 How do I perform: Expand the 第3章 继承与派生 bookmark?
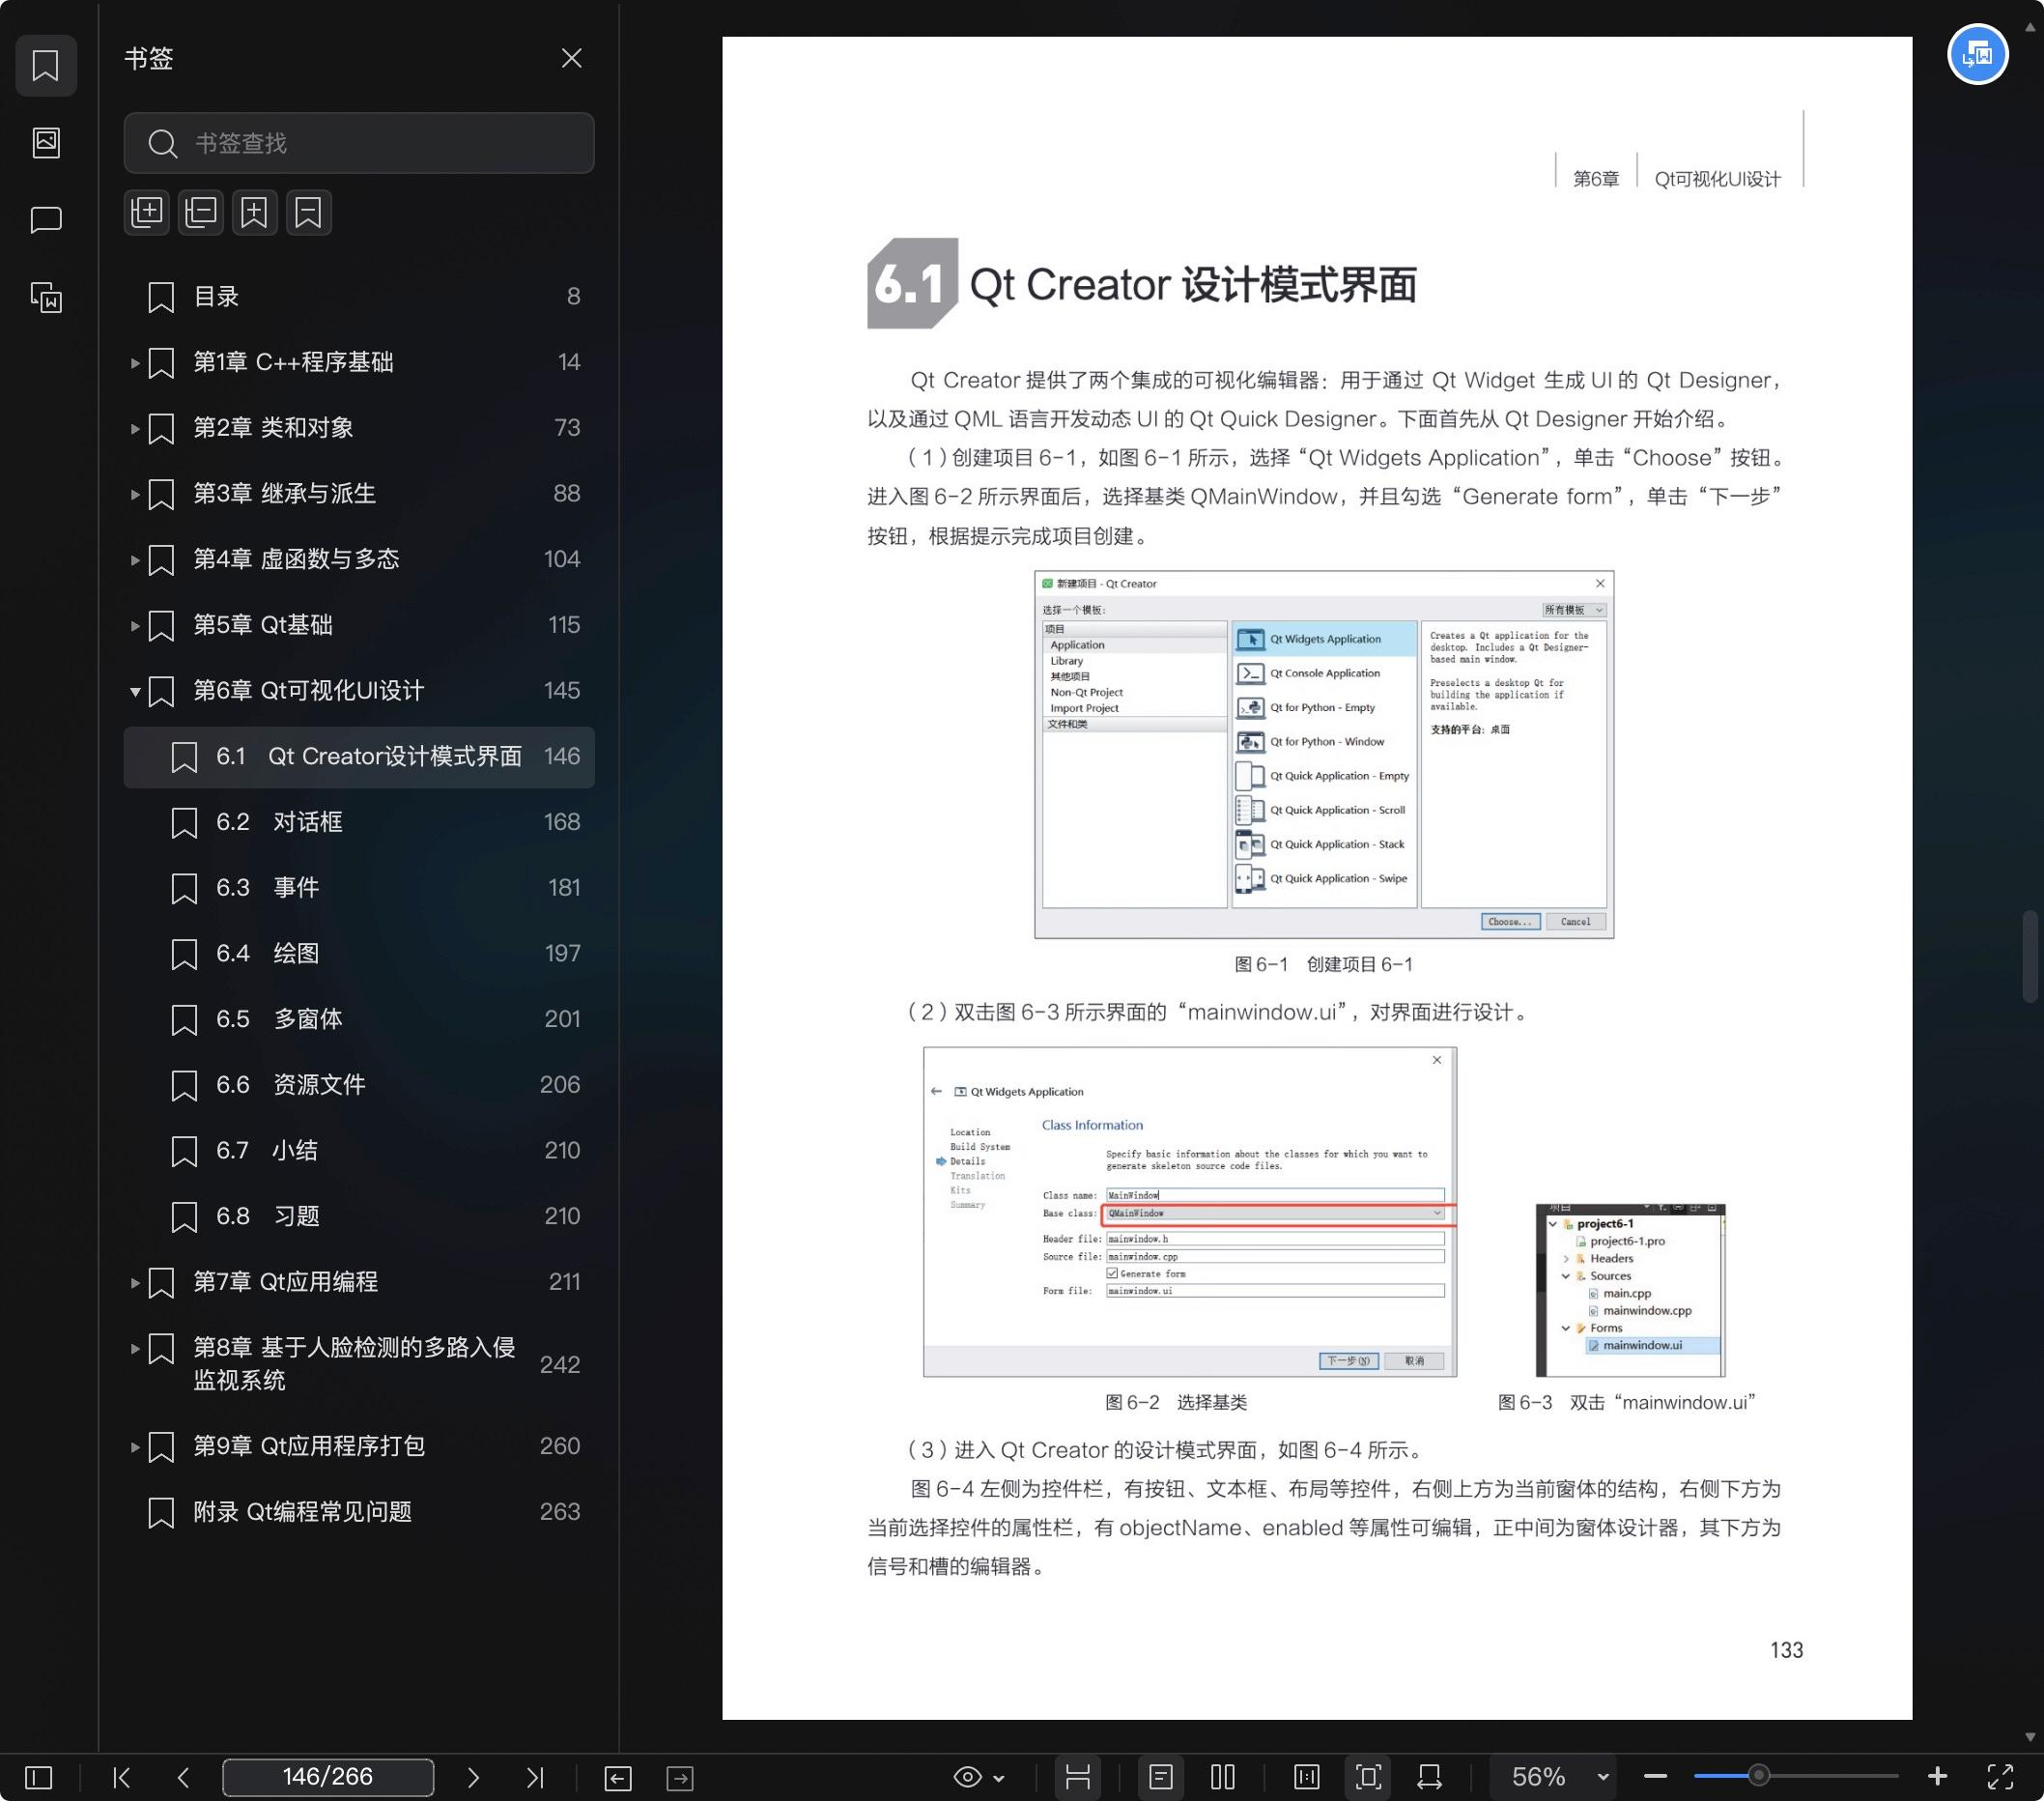[134, 494]
